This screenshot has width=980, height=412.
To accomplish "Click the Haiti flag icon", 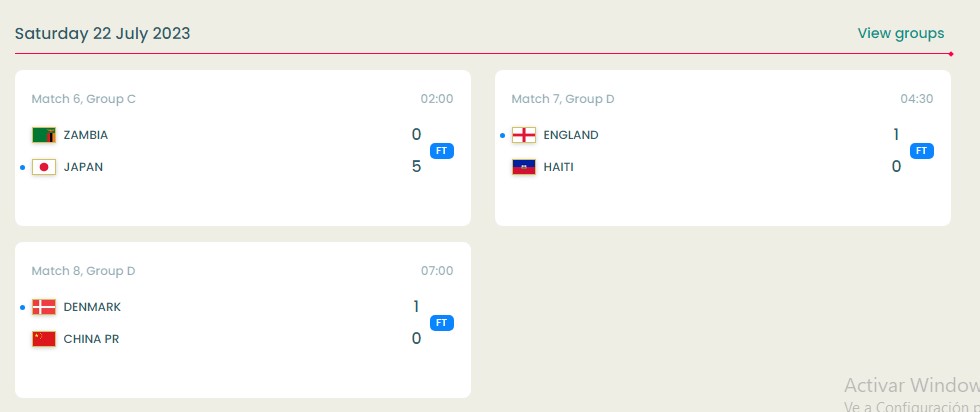I will [524, 167].
